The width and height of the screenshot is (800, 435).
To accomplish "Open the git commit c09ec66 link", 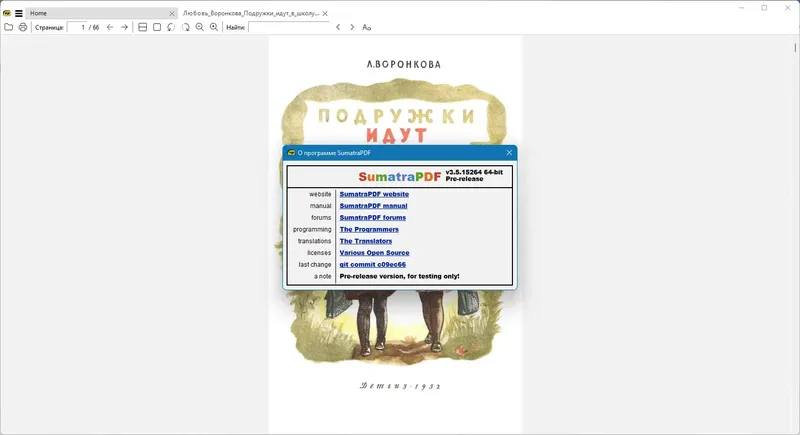I will pyautogui.click(x=372, y=265).
